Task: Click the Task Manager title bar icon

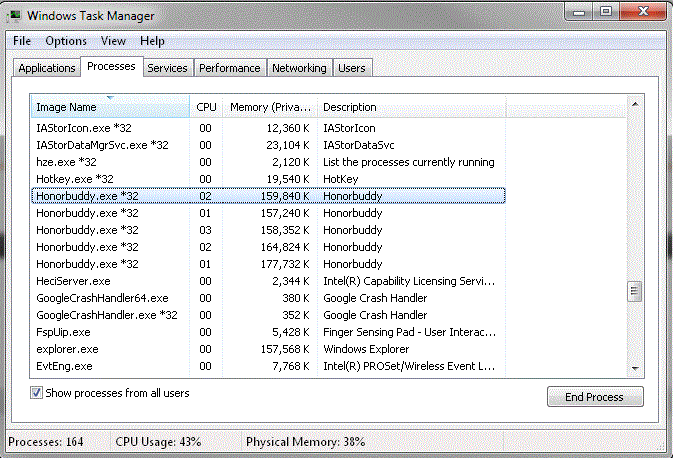Action: tap(15, 15)
